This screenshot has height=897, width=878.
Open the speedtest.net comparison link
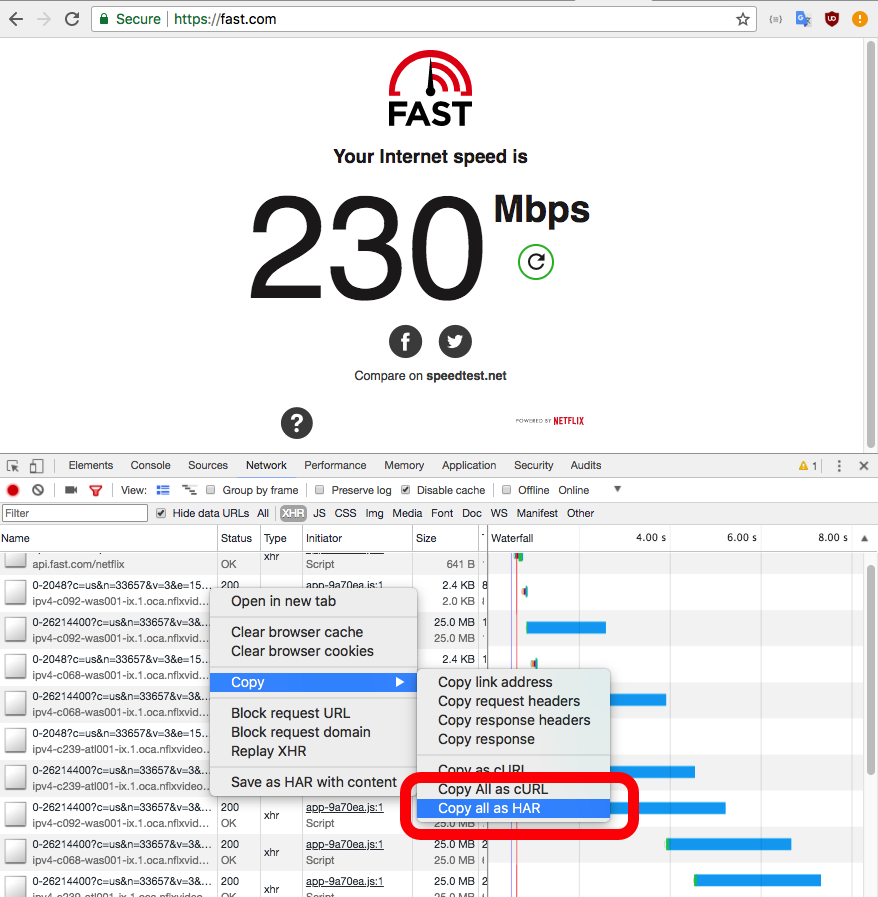click(466, 376)
